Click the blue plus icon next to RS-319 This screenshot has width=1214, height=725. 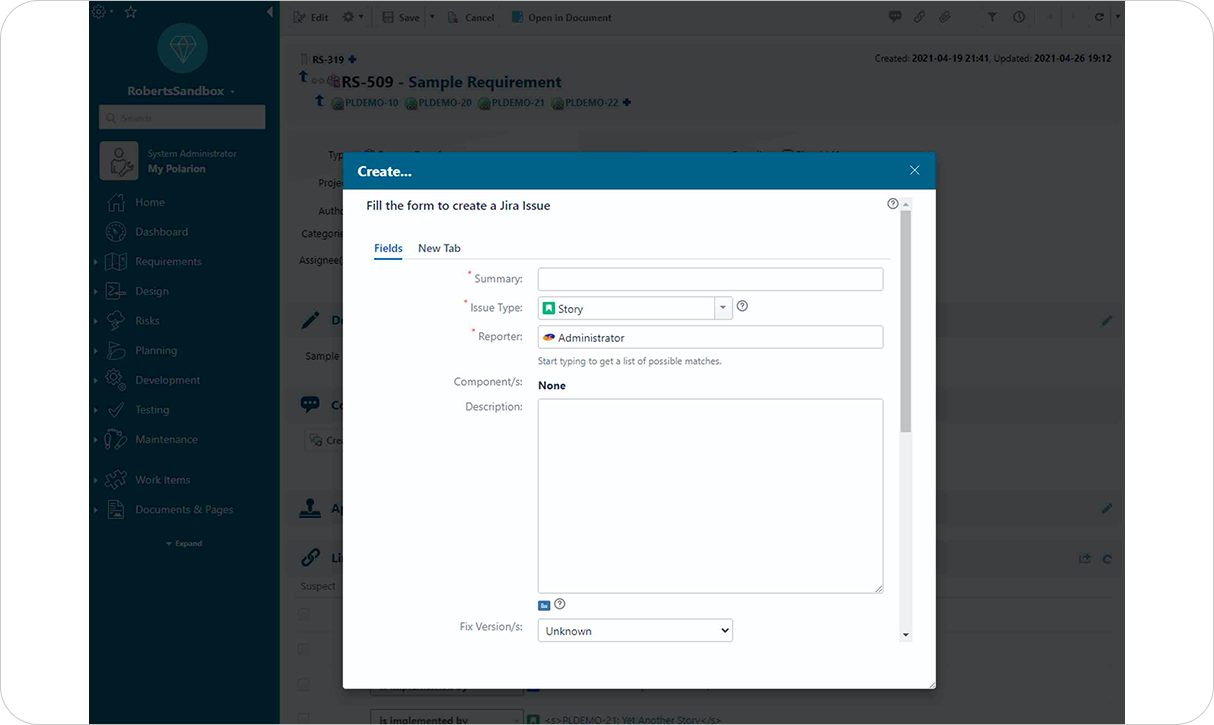352,60
